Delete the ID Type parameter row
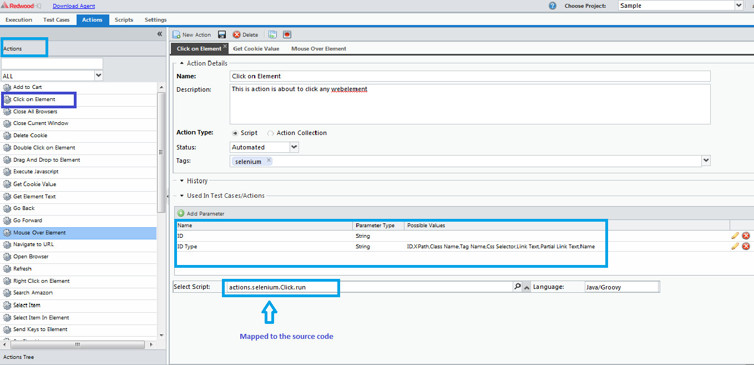The width and height of the screenshot is (754, 365). (746, 246)
